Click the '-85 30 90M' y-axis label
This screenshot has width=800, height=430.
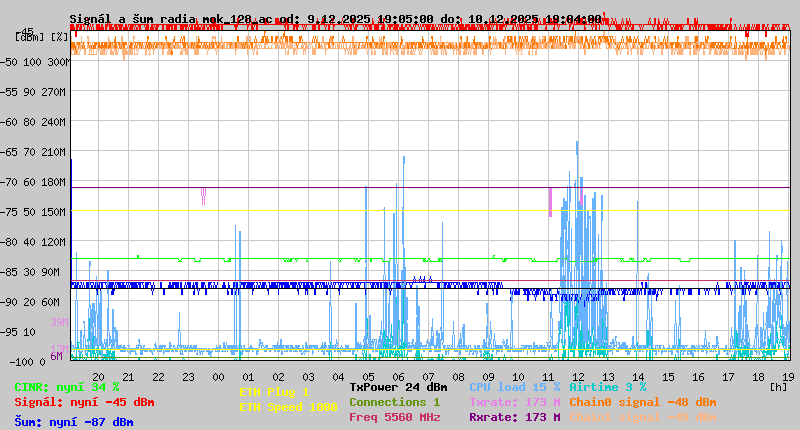tap(30, 272)
